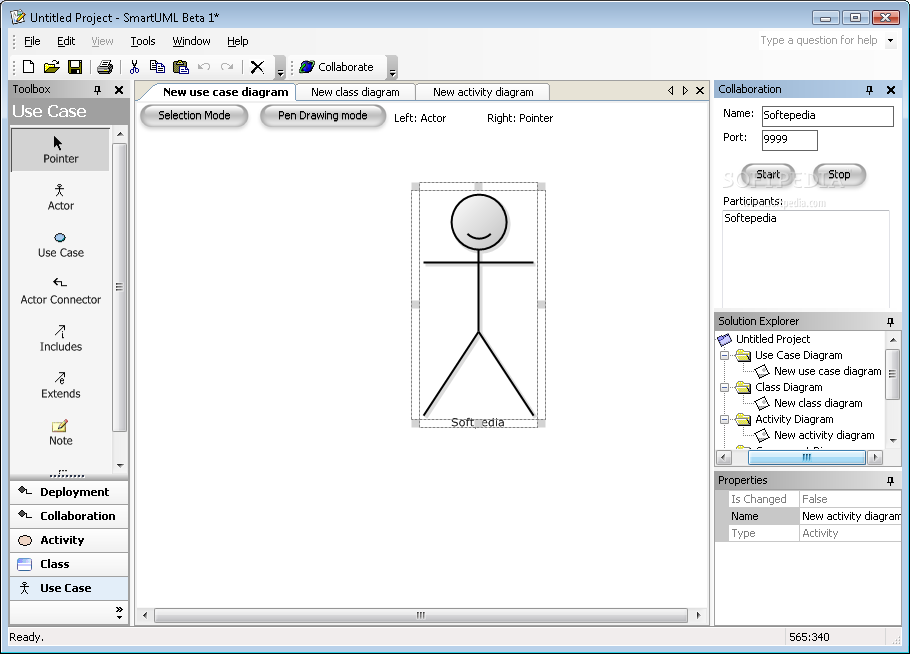Click the Save floppy disk icon

(x=75, y=67)
